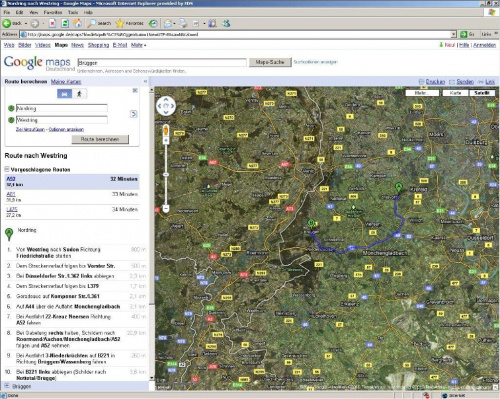The width and height of the screenshot is (500, 399).
Task: Click the Route berechnen button
Action: tap(100, 139)
